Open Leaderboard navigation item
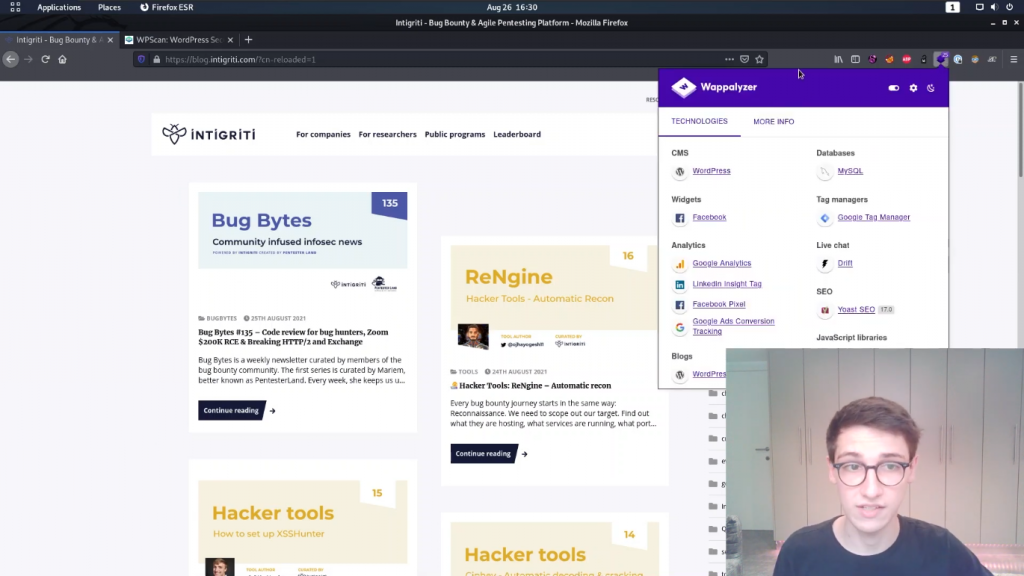1024x576 pixels. pos(517,135)
